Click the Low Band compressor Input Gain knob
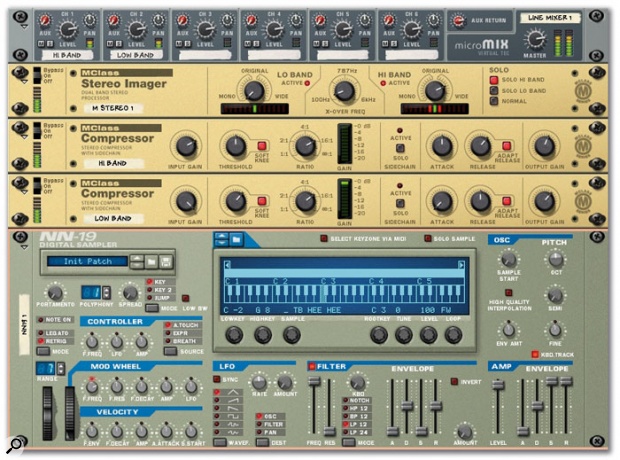The image size is (620, 460). click(185, 201)
